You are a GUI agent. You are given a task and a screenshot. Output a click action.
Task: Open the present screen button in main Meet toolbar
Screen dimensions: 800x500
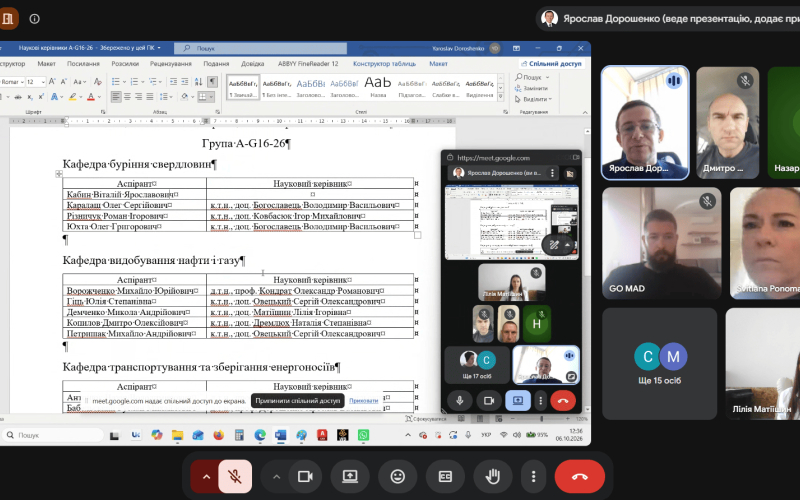[350, 477]
